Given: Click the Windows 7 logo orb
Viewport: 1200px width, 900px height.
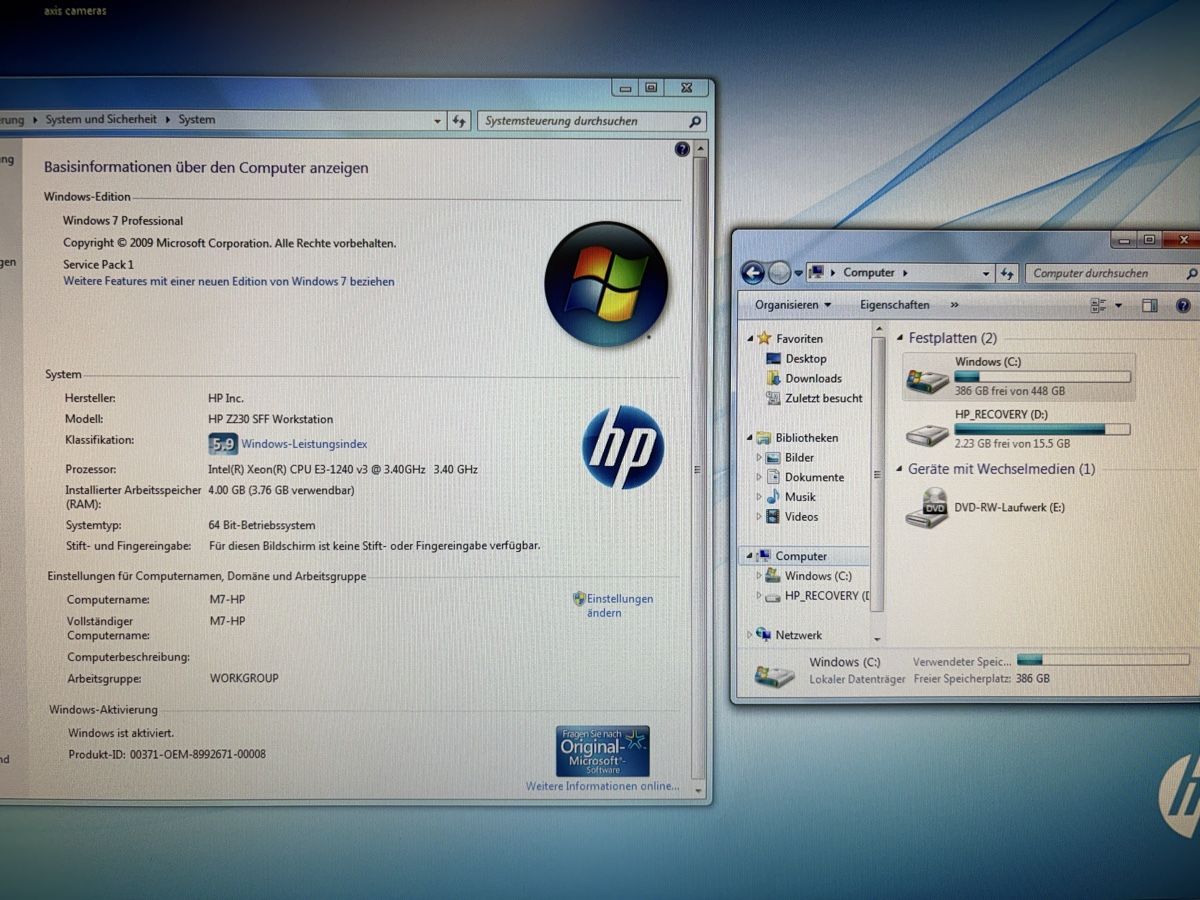Looking at the screenshot, I should coord(606,283).
